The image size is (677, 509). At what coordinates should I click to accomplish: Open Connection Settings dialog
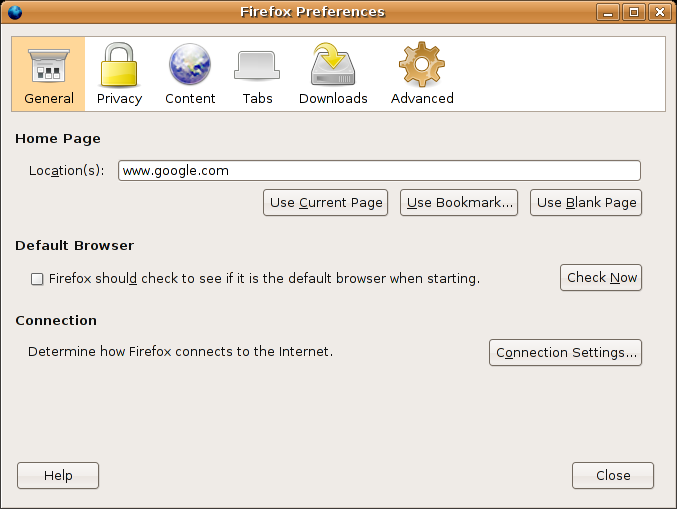(x=566, y=352)
